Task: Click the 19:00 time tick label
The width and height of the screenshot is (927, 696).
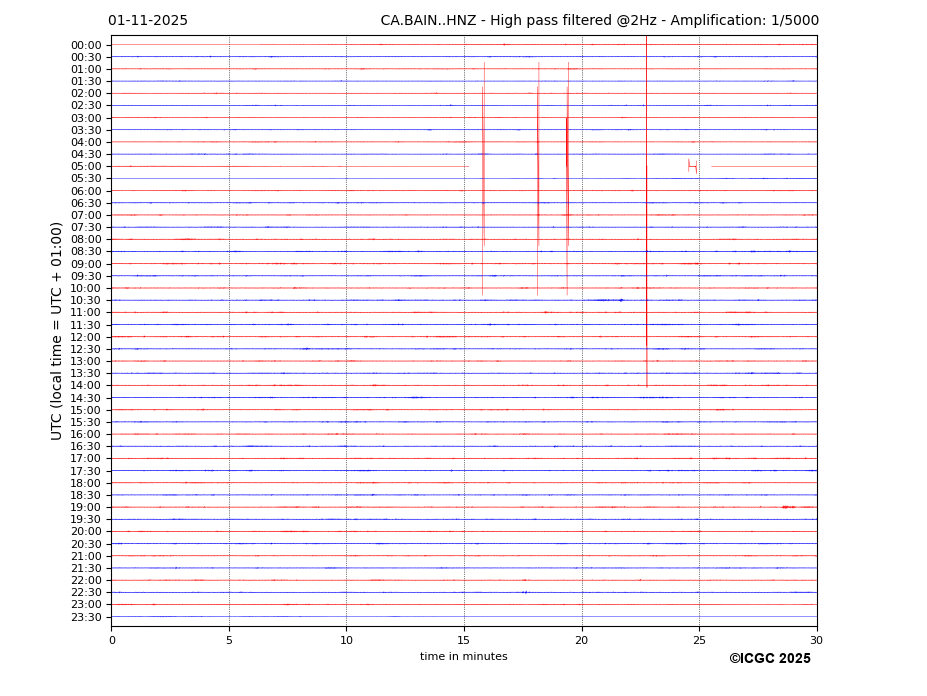Action: click(x=86, y=507)
